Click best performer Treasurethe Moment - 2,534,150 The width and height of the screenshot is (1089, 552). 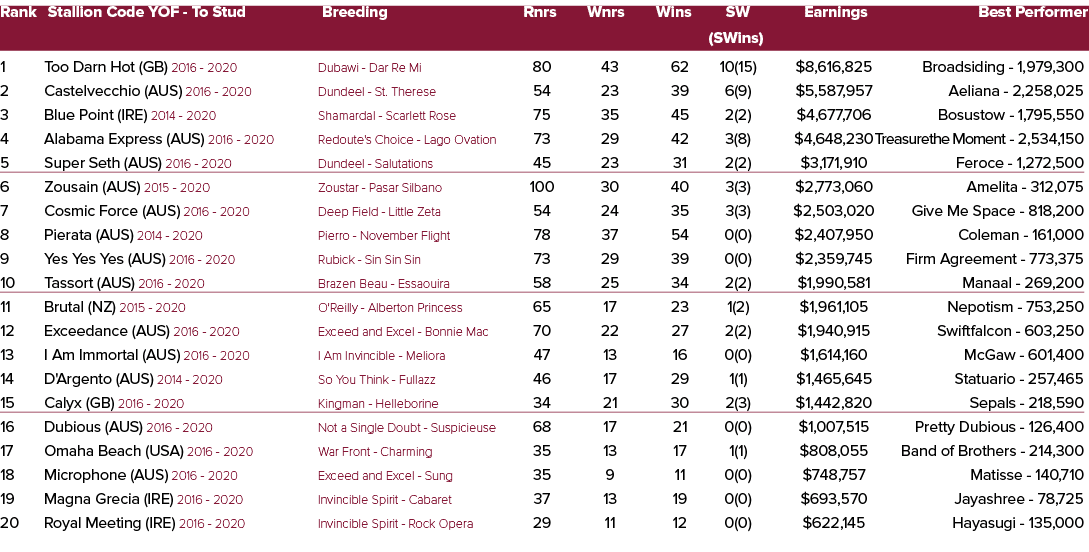tap(979, 139)
